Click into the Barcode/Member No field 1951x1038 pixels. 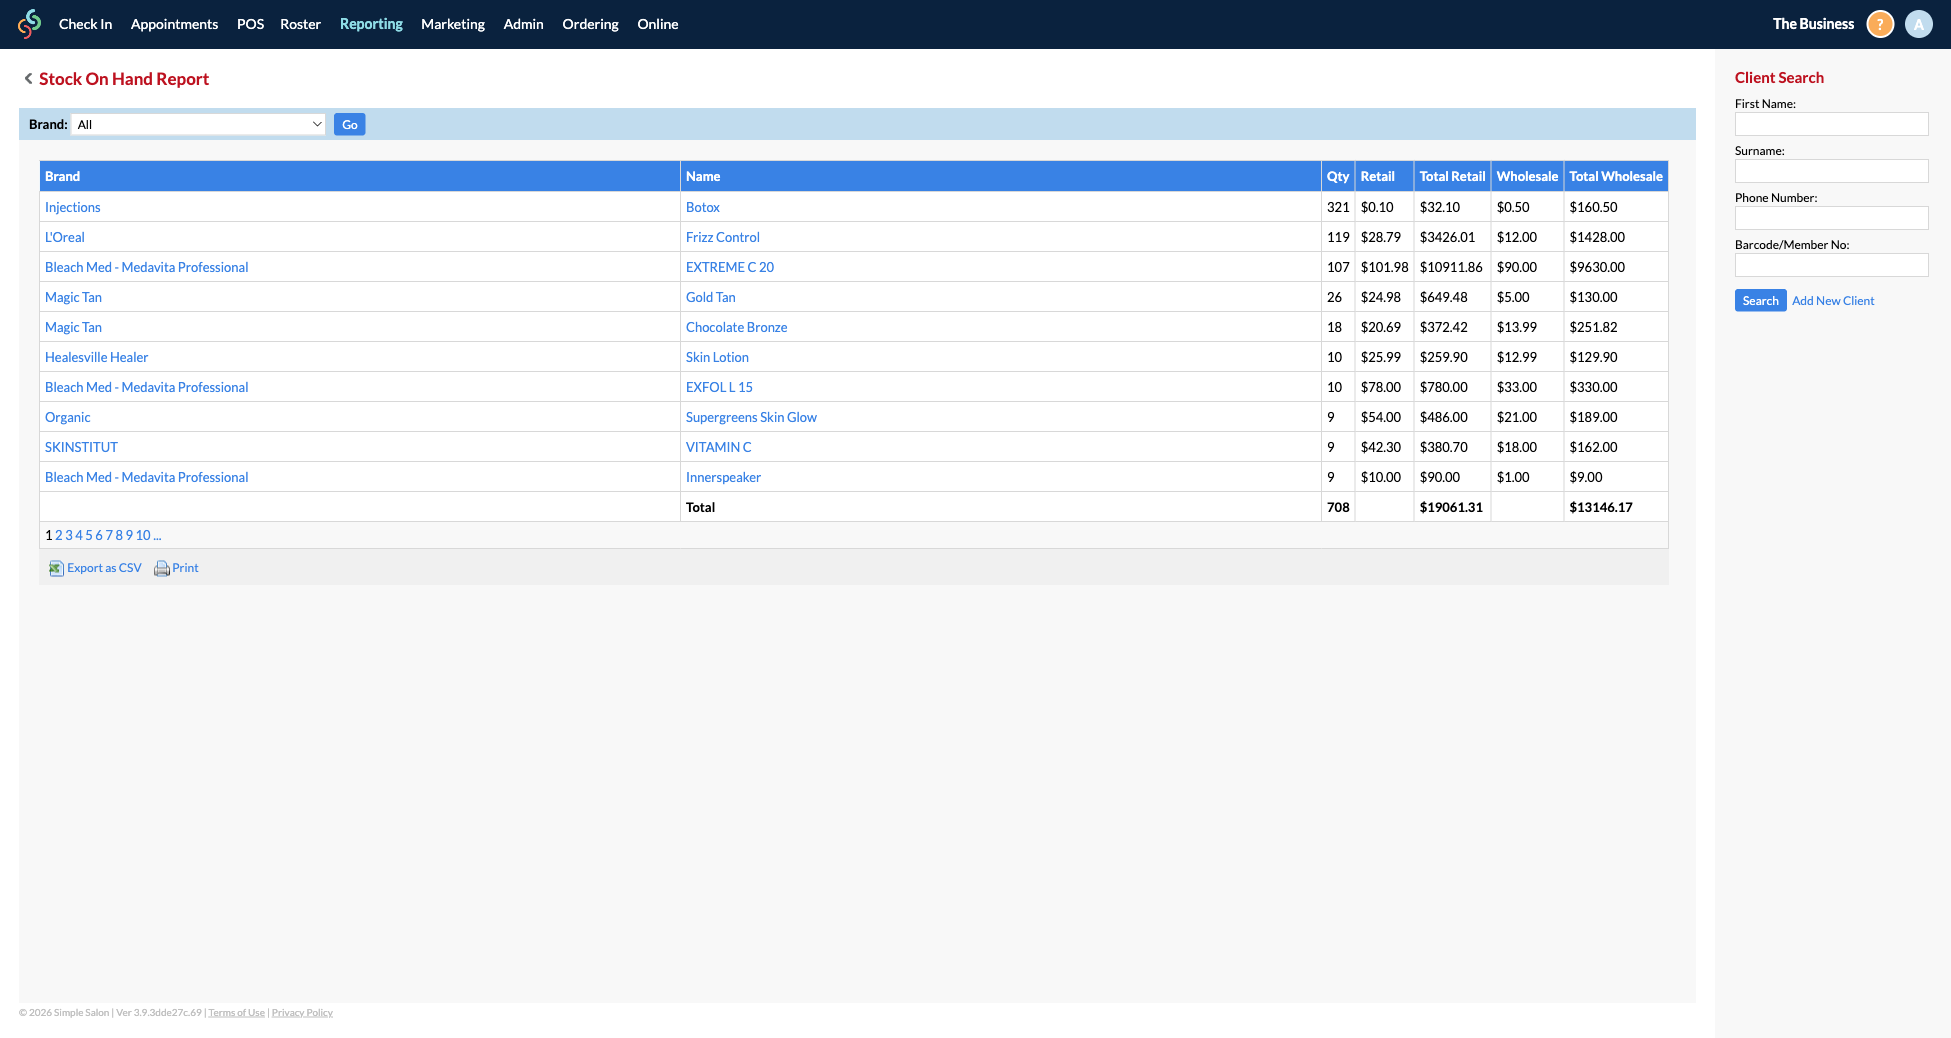[x=1831, y=265]
